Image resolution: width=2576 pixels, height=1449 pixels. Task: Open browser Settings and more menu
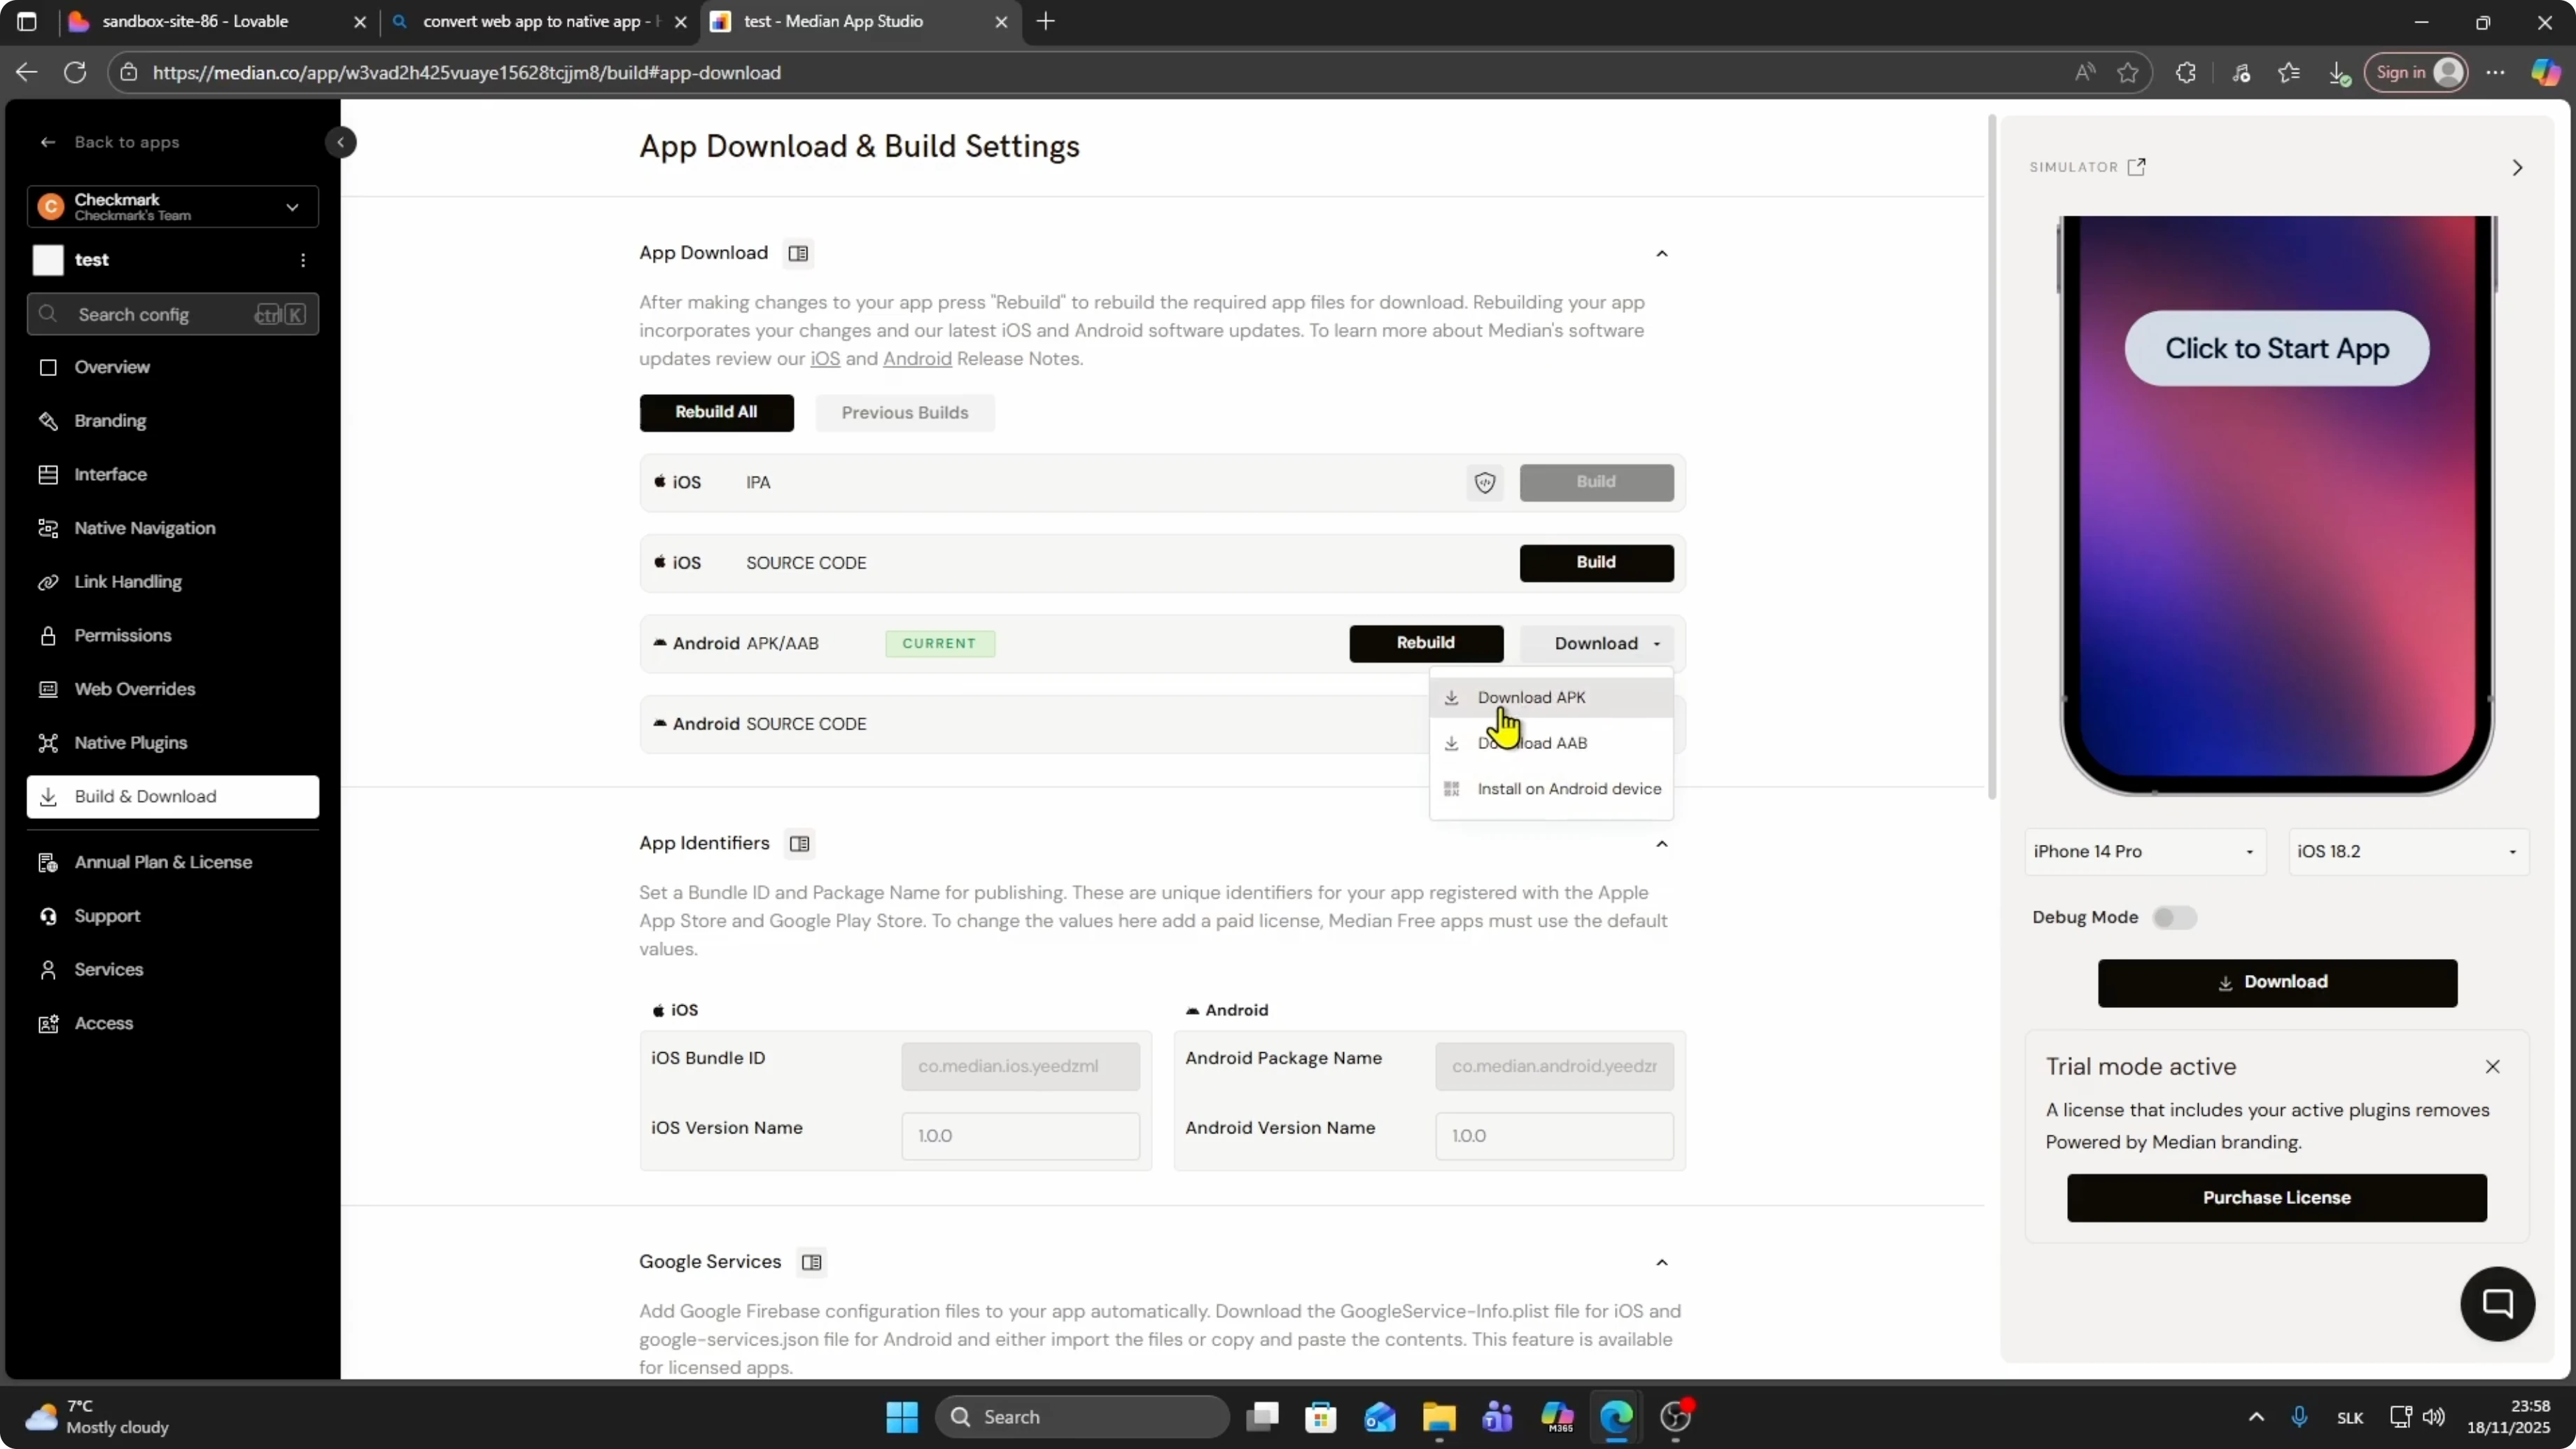click(x=2496, y=72)
